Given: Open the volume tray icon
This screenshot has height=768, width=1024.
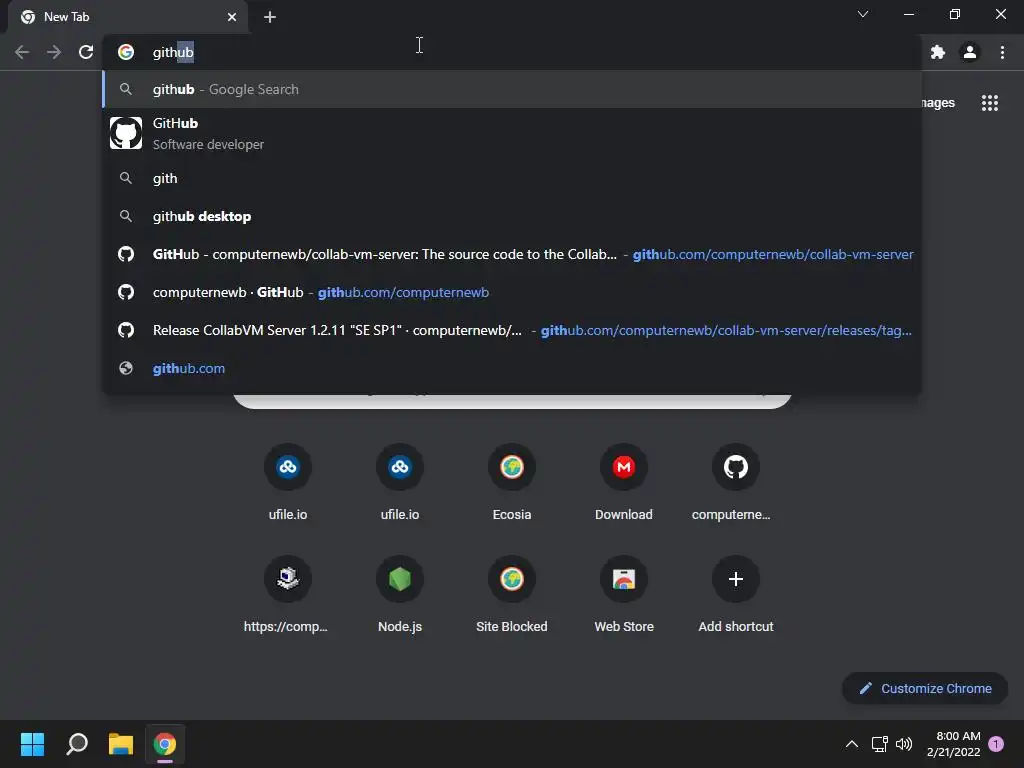Looking at the screenshot, I should click(904, 744).
